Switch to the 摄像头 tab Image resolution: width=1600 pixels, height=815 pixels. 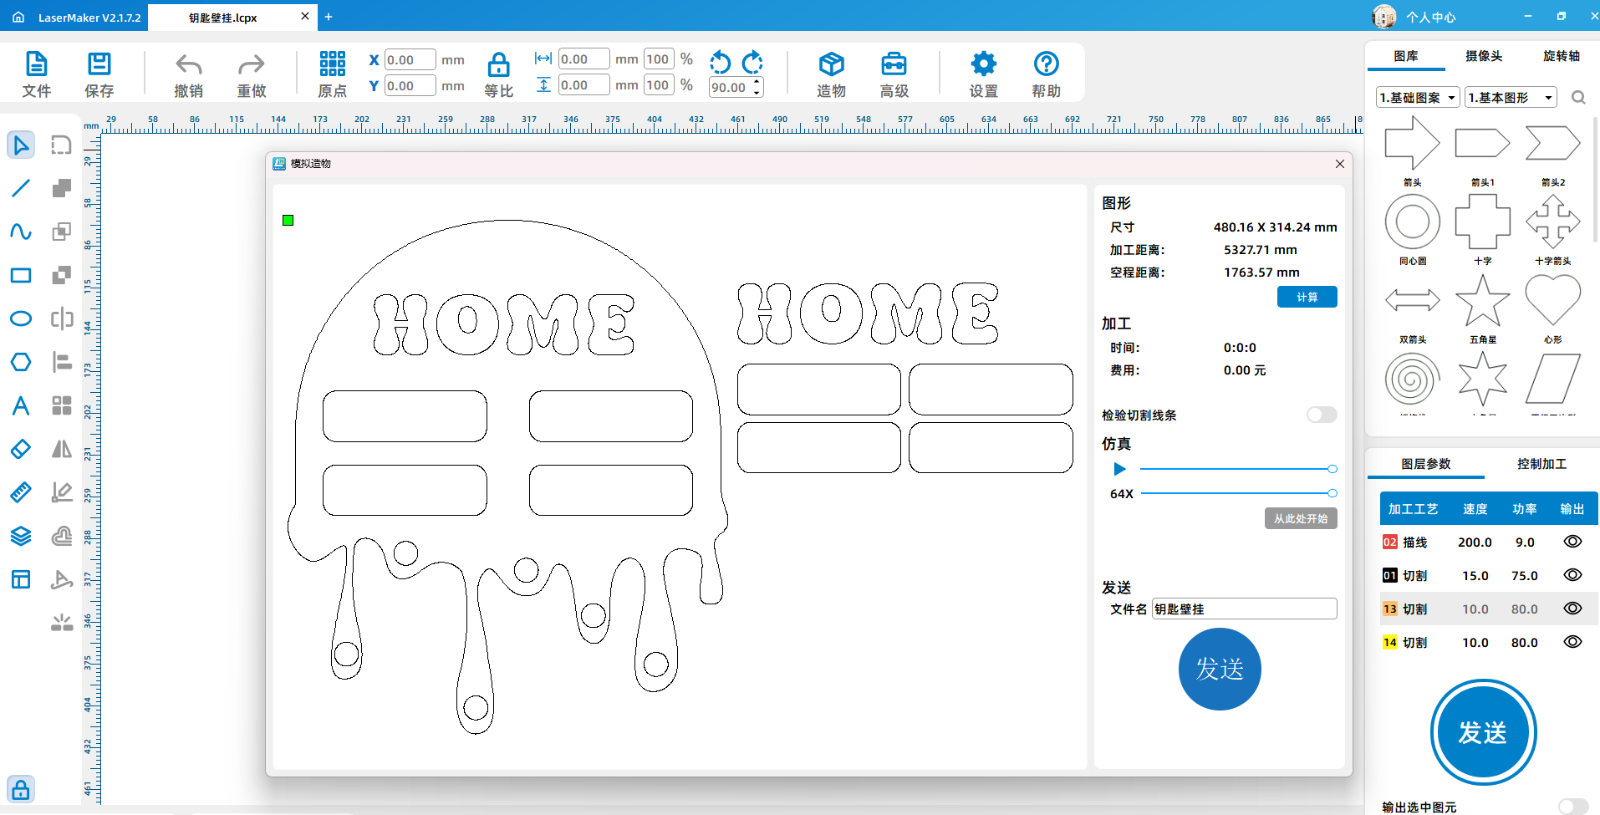point(1483,56)
